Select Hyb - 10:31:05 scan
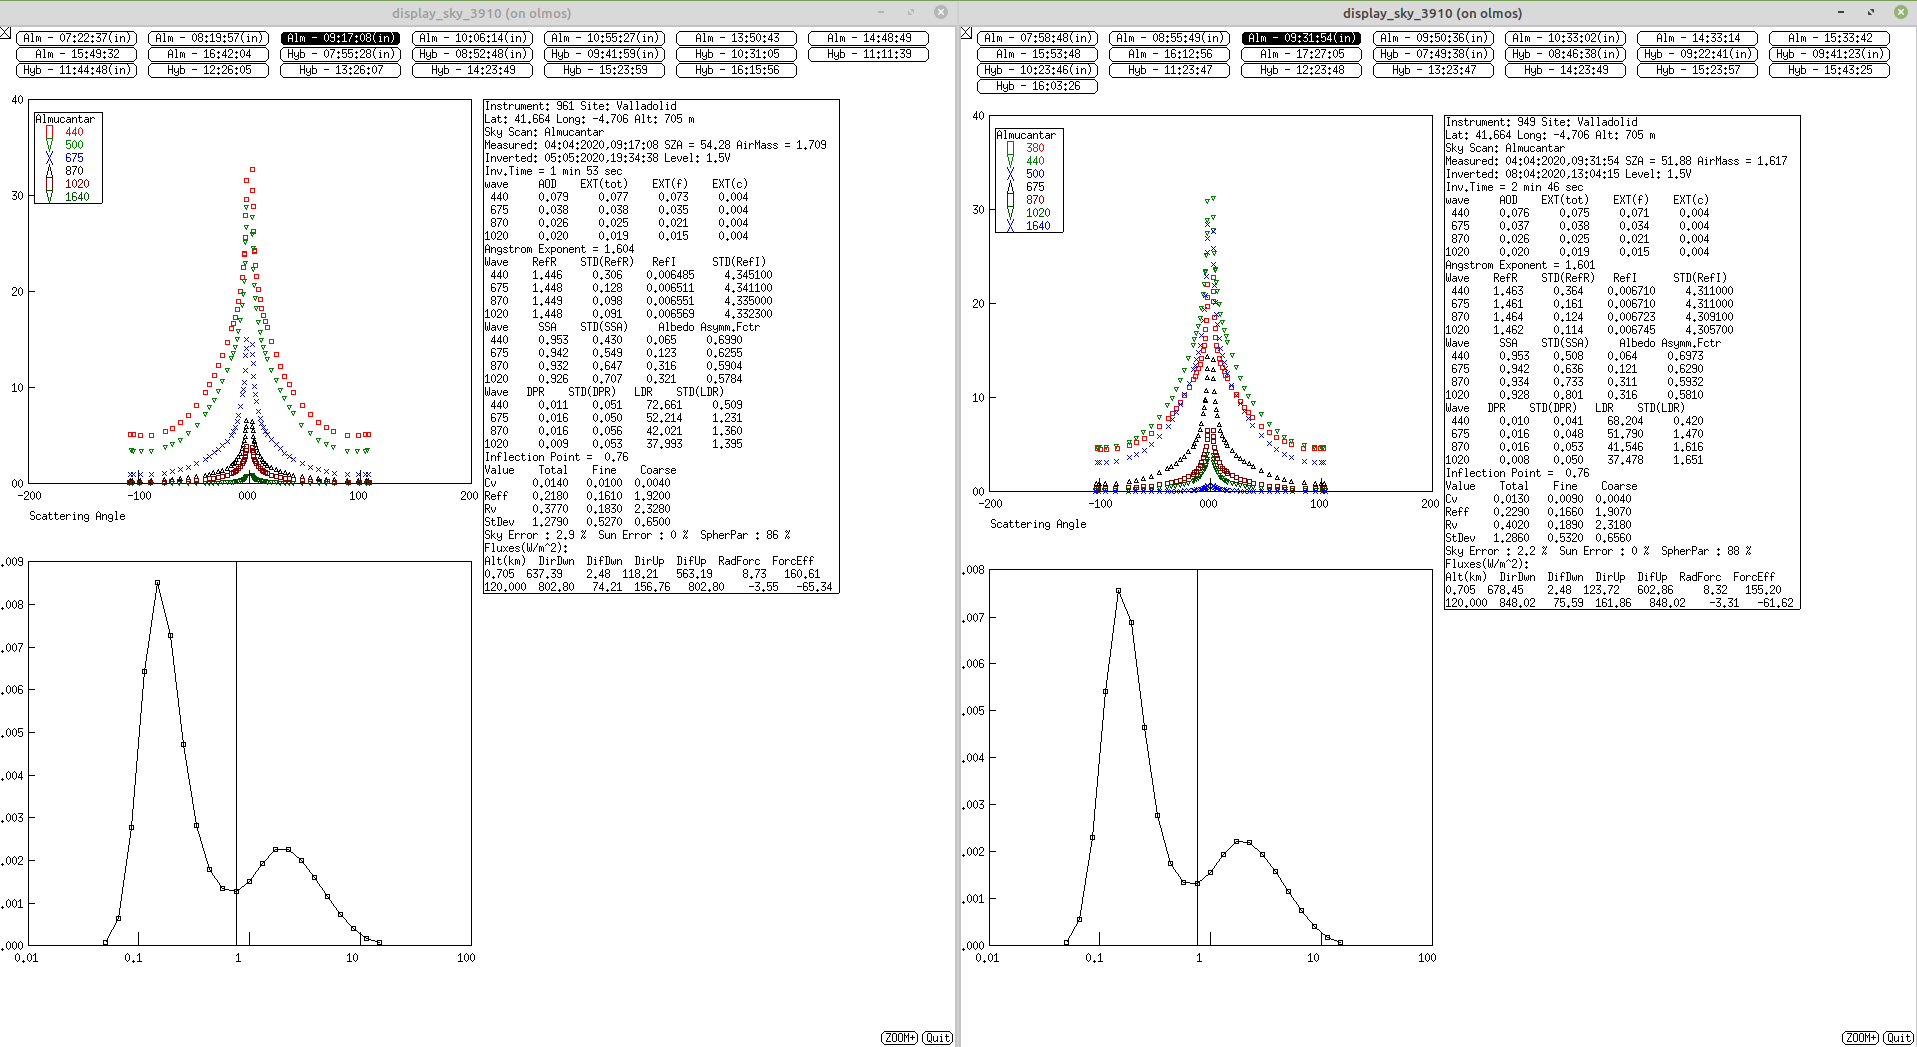Image resolution: width=1917 pixels, height=1047 pixels. tap(737, 54)
